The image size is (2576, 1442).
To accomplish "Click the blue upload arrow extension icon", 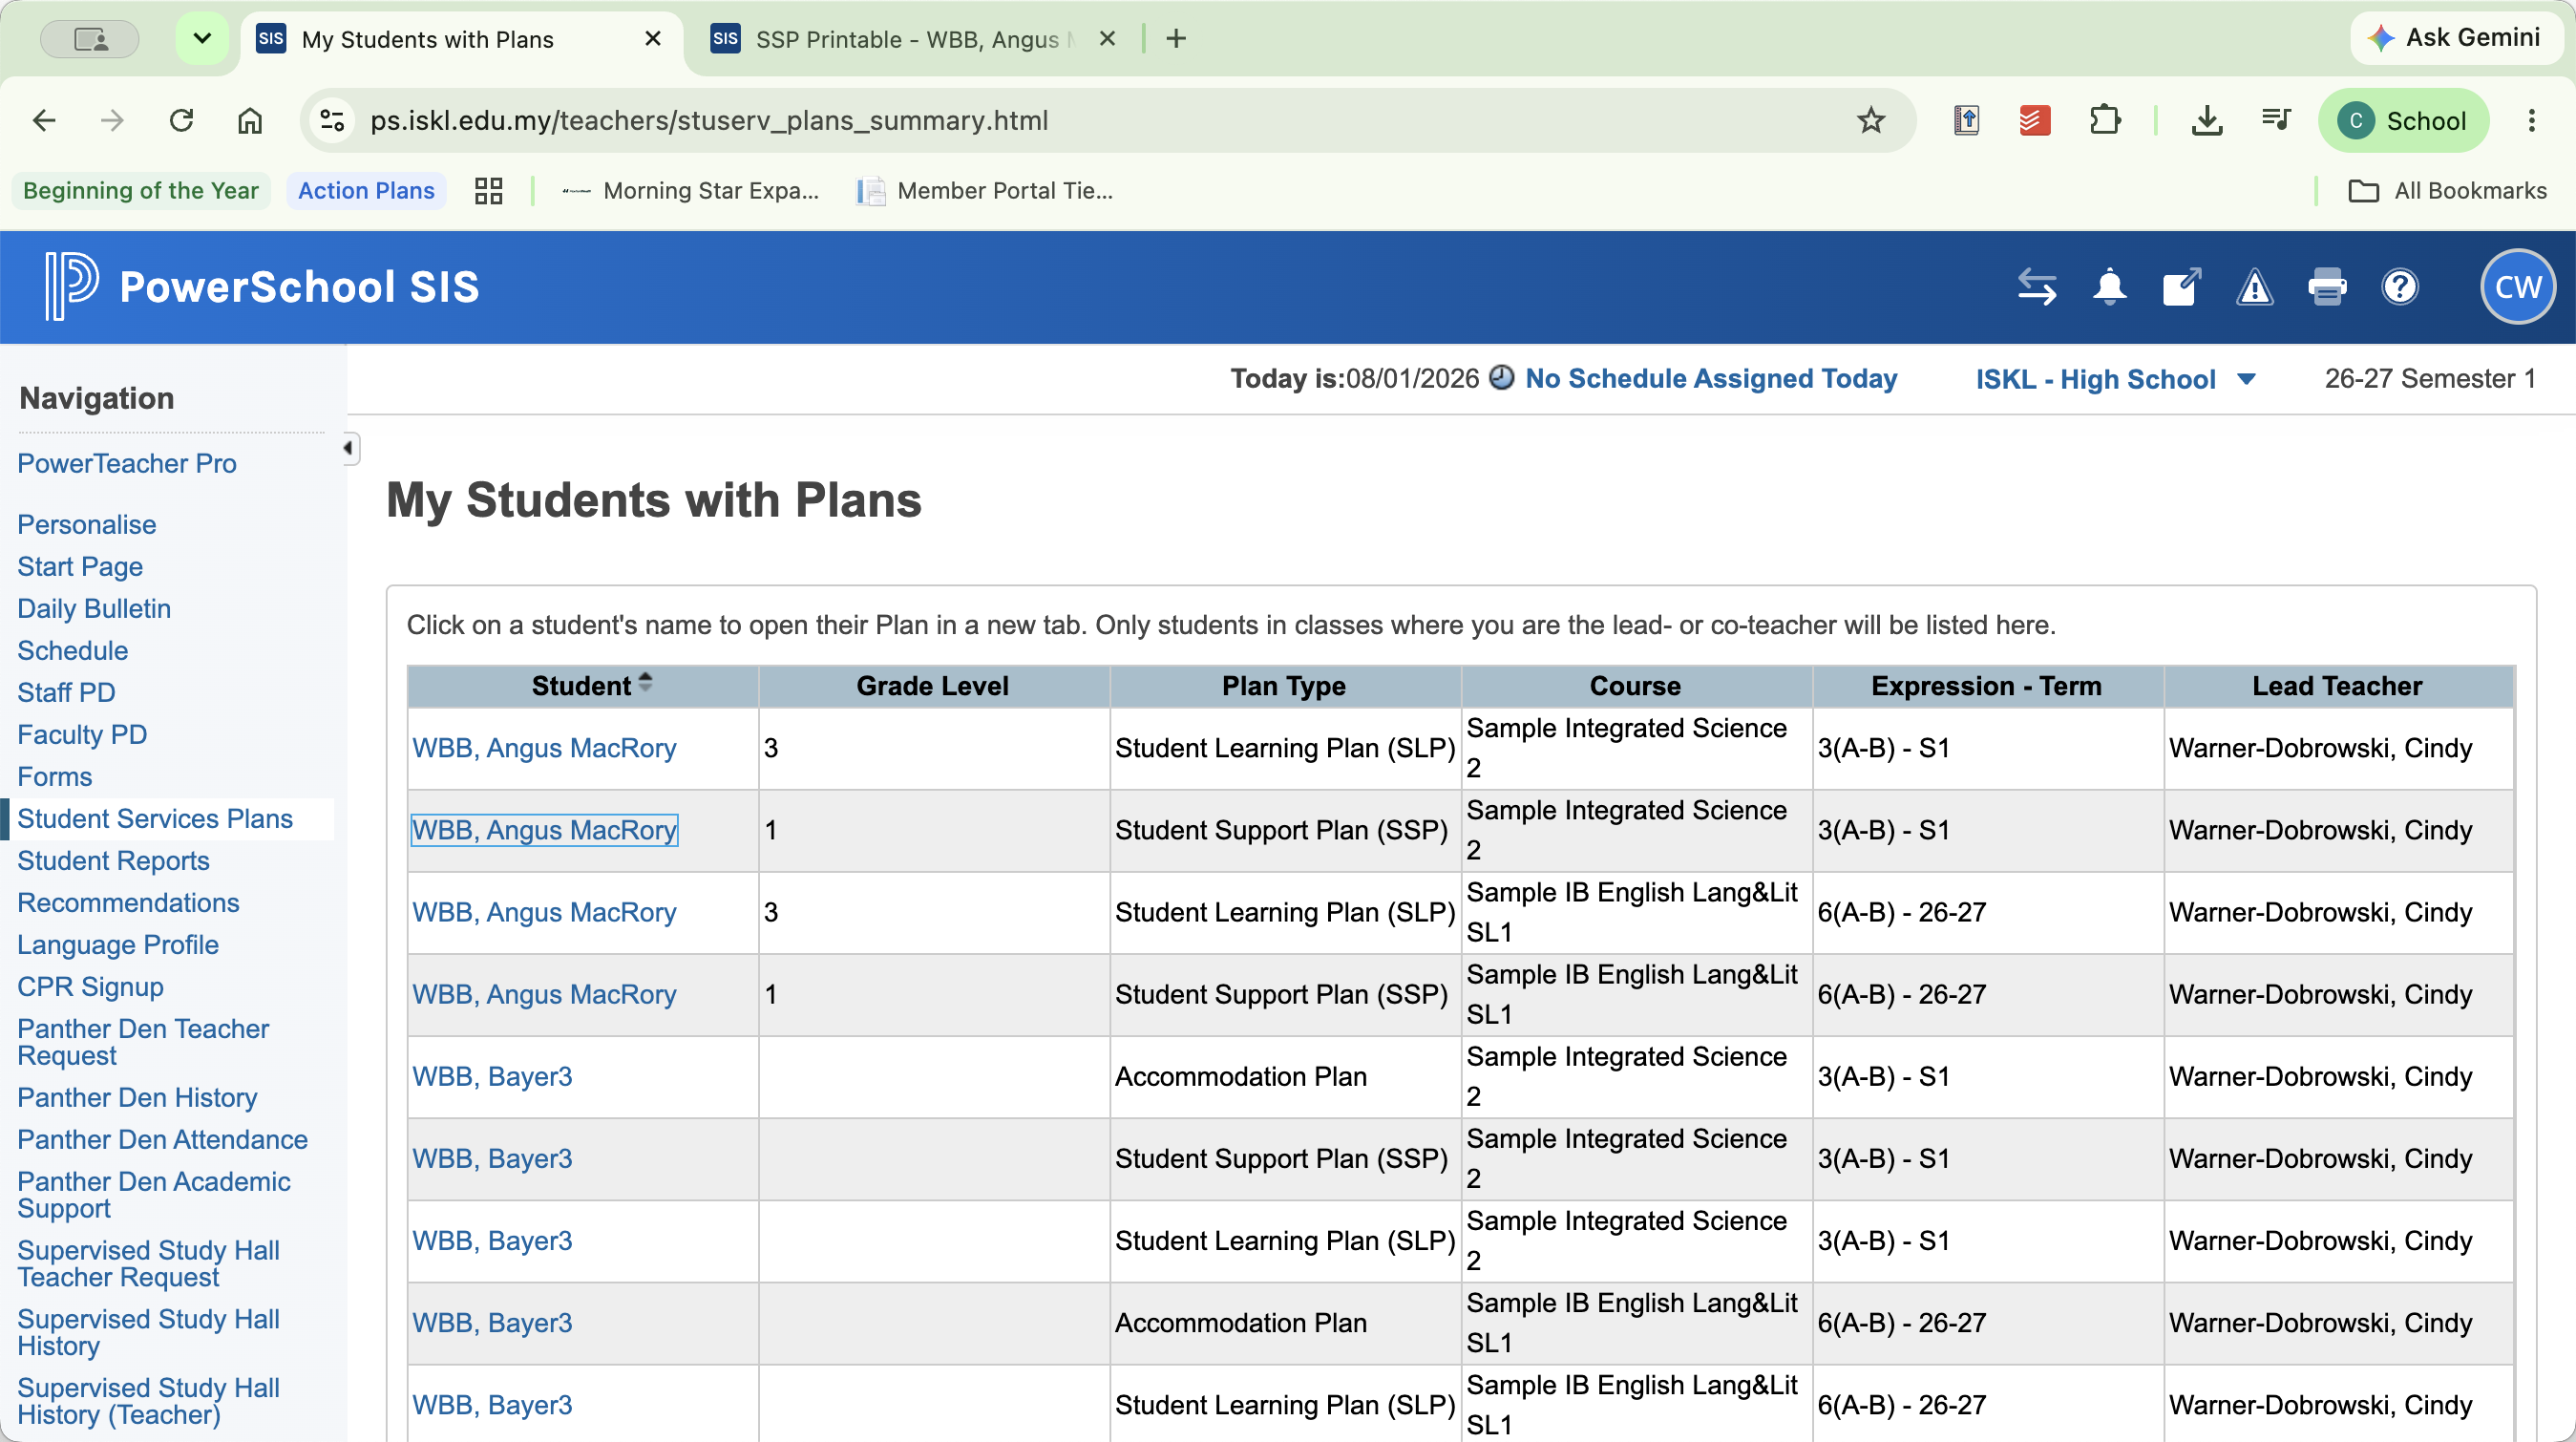I will pos(1967,121).
